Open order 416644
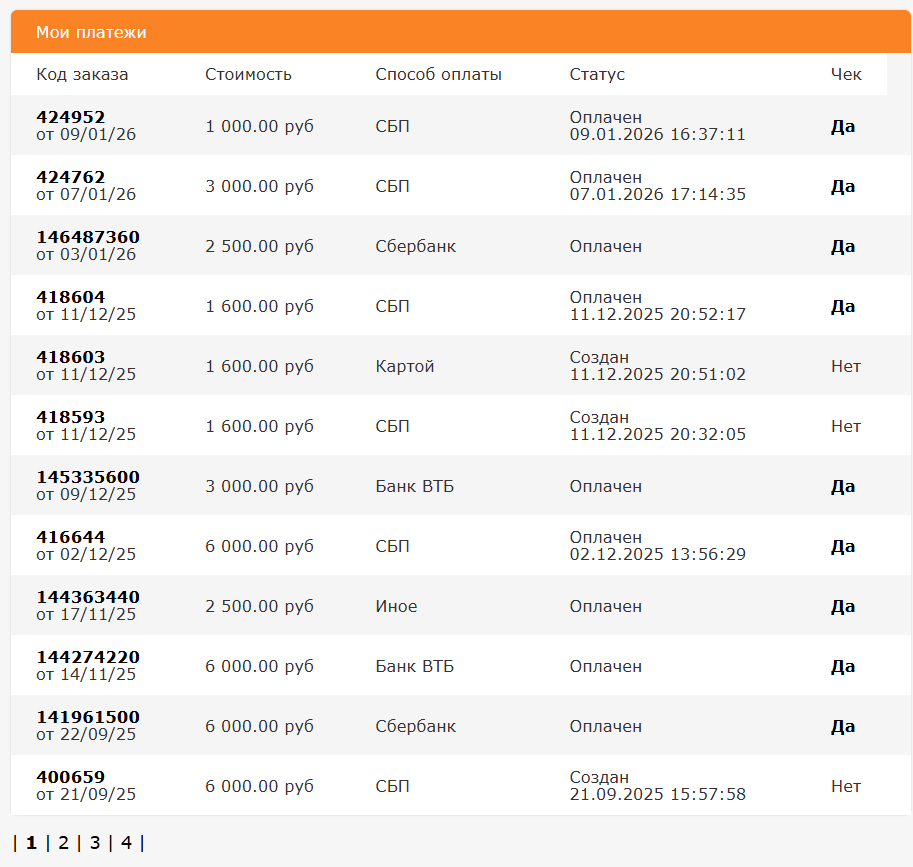This screenshot has height=867, width=913. point(70,537)
